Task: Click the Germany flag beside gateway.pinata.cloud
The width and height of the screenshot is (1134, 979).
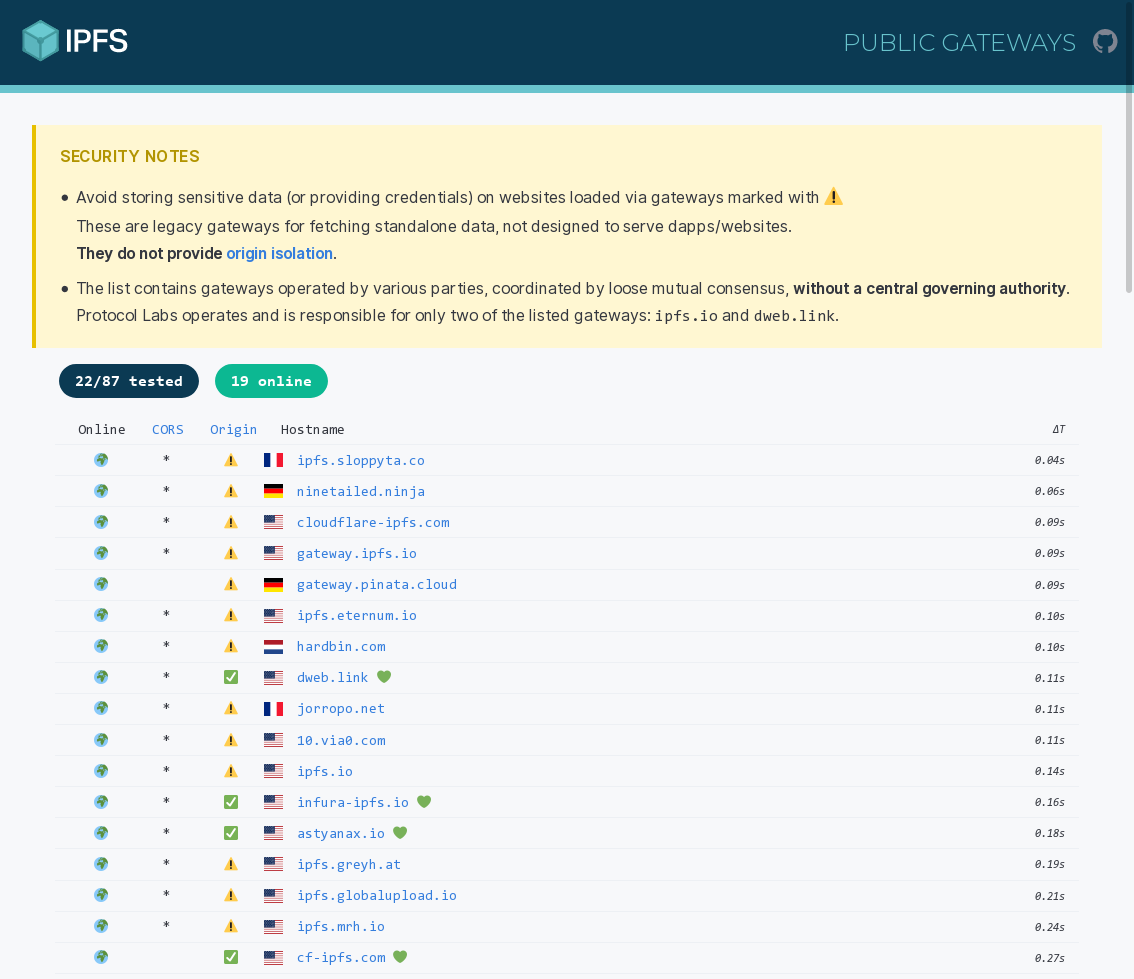Action: (273, 584)
